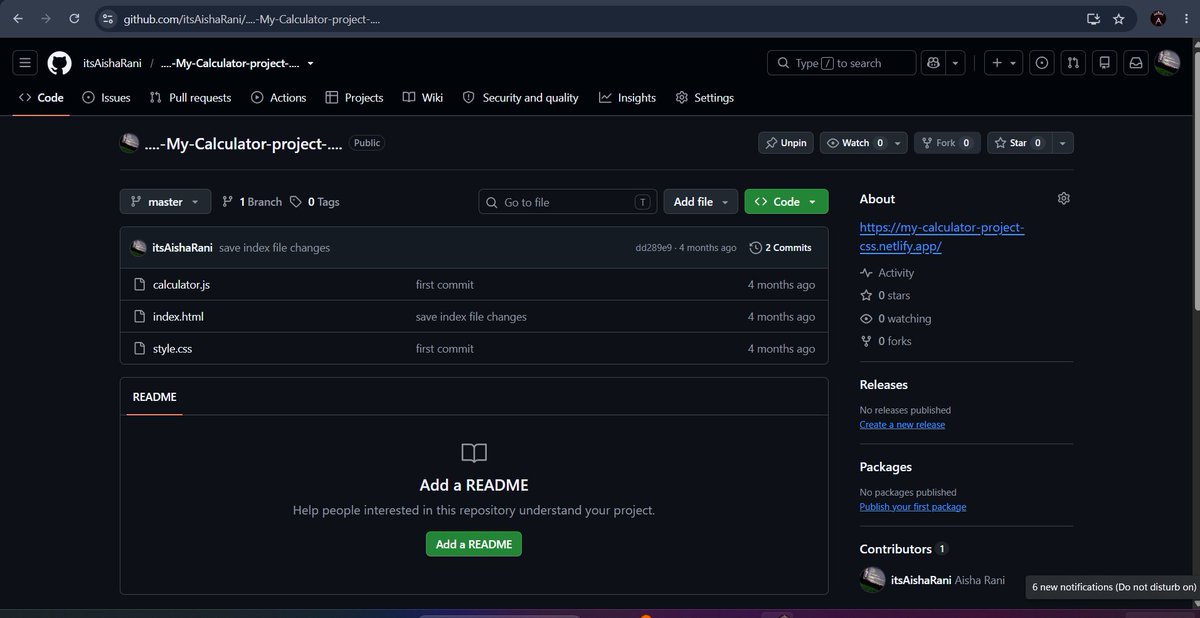Image resolution: width=1200 pixels, height=618 pixels.
Task: Open the green Code dropdown button
Action: (x=787, y=202)
